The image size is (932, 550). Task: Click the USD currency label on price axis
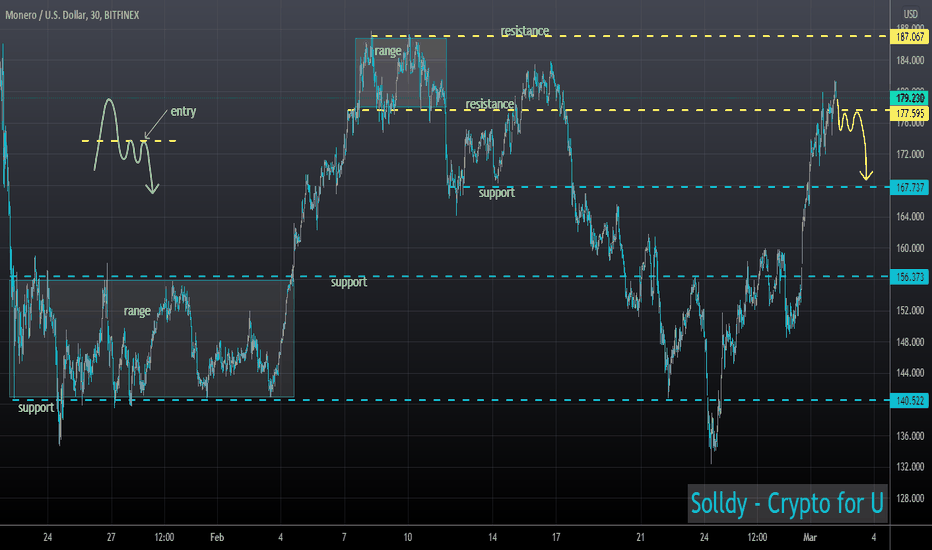pos(910,14)
